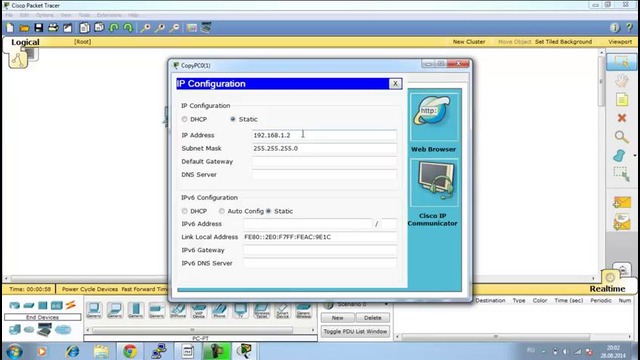Select the IPv6 DHCP radio button
The height and width of the screenshot is (360, 640).
click(x=184, y=211)
